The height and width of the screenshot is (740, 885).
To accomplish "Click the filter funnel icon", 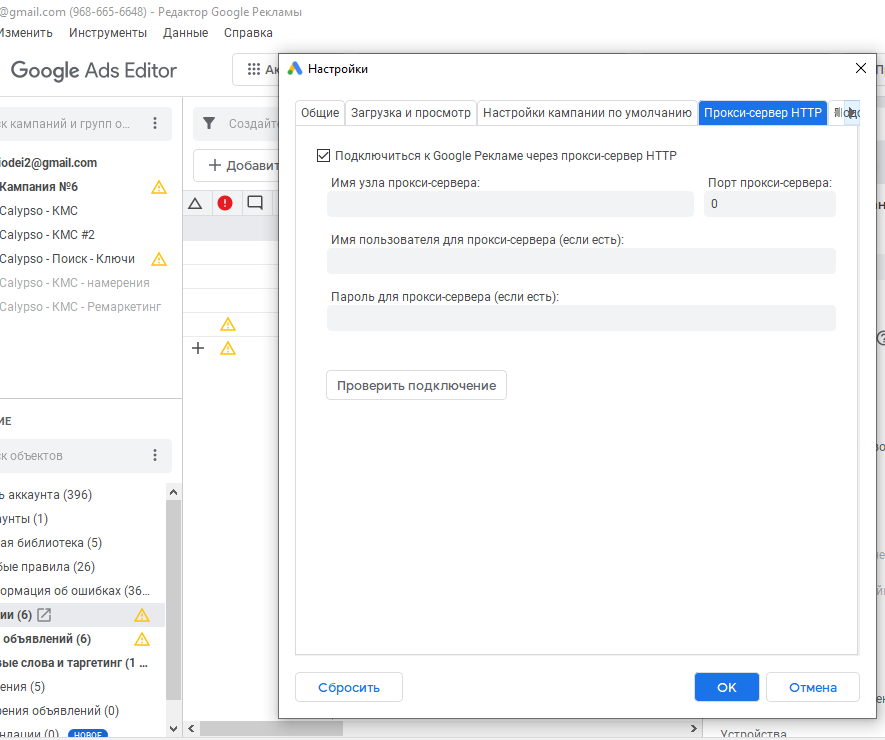I will 209,124.
